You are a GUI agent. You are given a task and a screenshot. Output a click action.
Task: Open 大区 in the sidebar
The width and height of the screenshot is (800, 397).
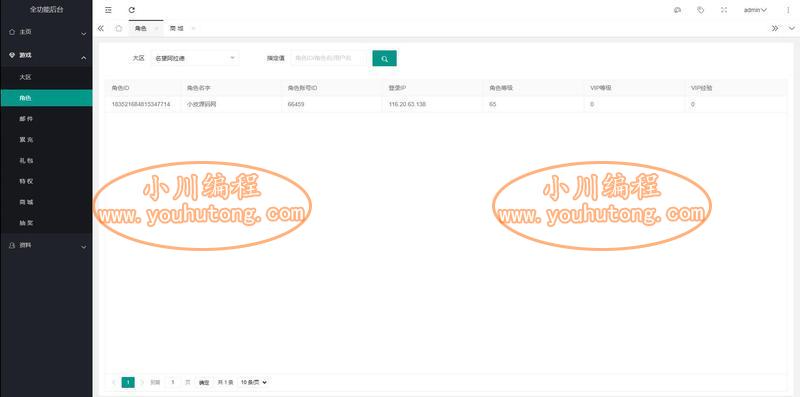coord(46,77)
